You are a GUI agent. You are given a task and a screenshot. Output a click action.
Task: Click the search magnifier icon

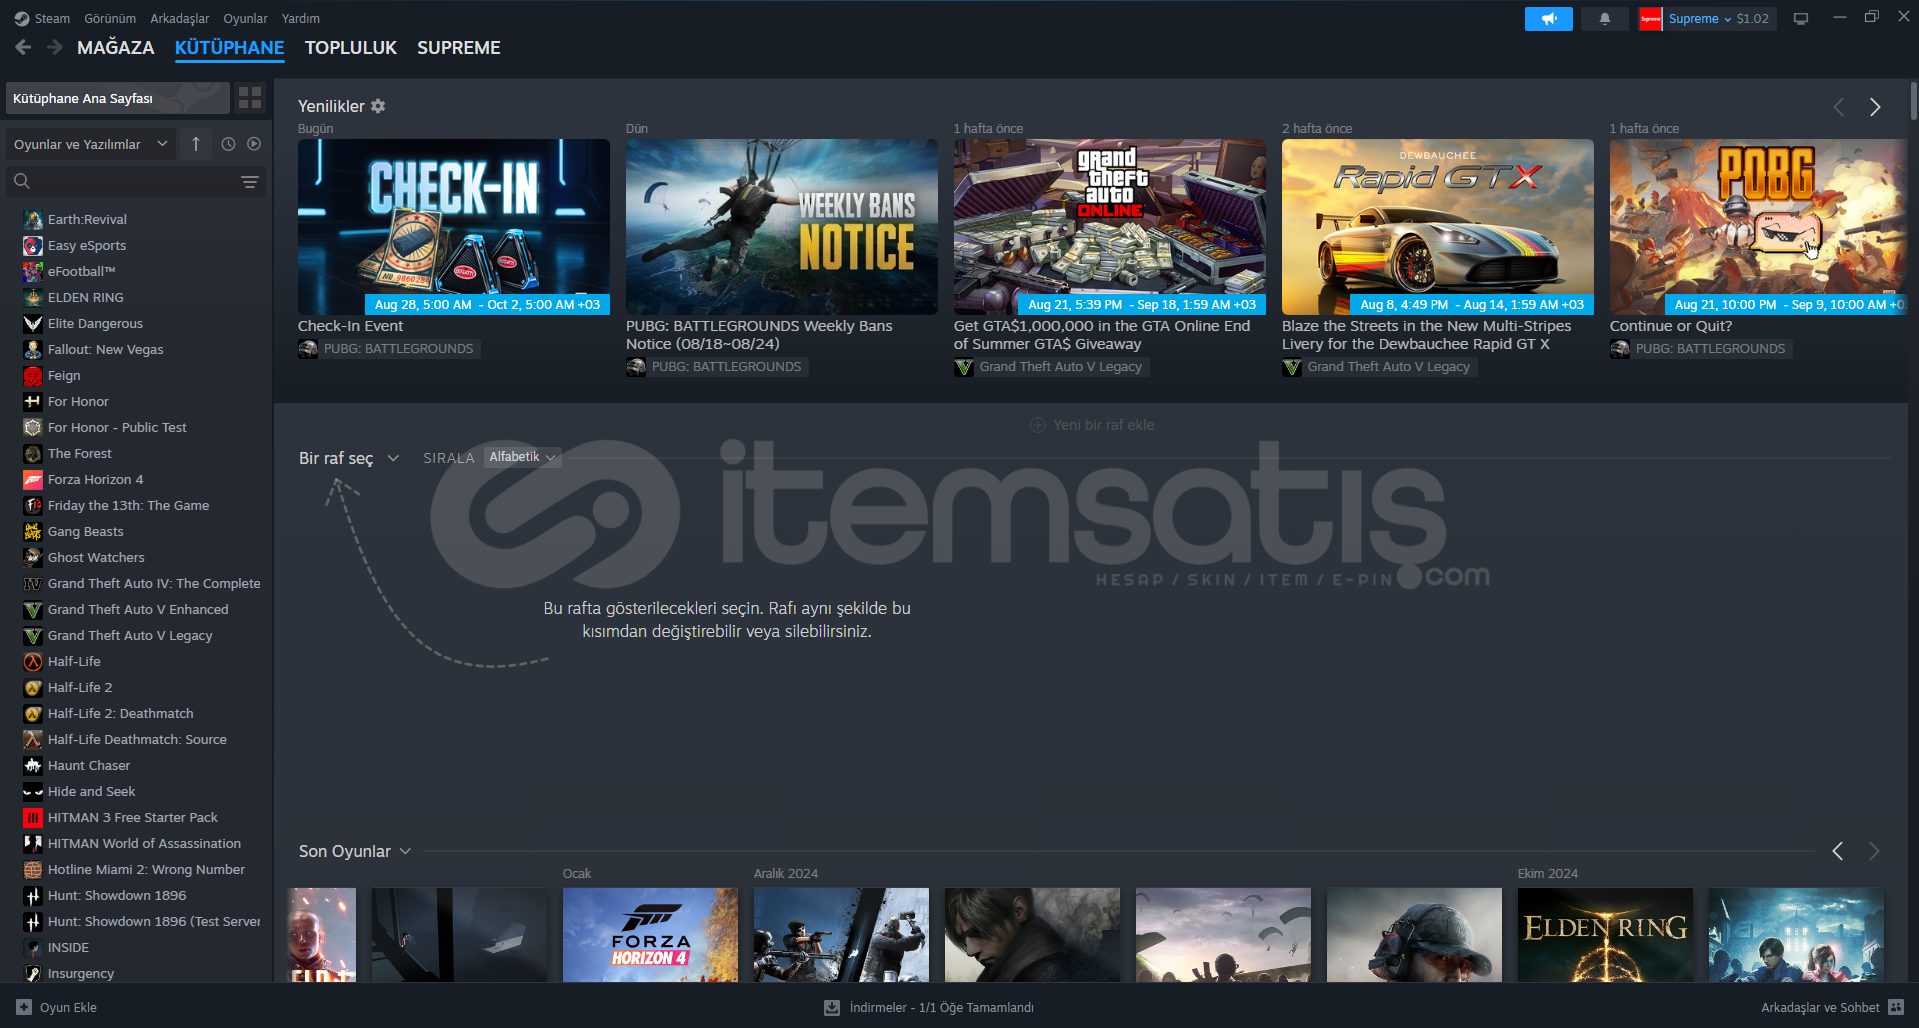click(x=22, y=181)
